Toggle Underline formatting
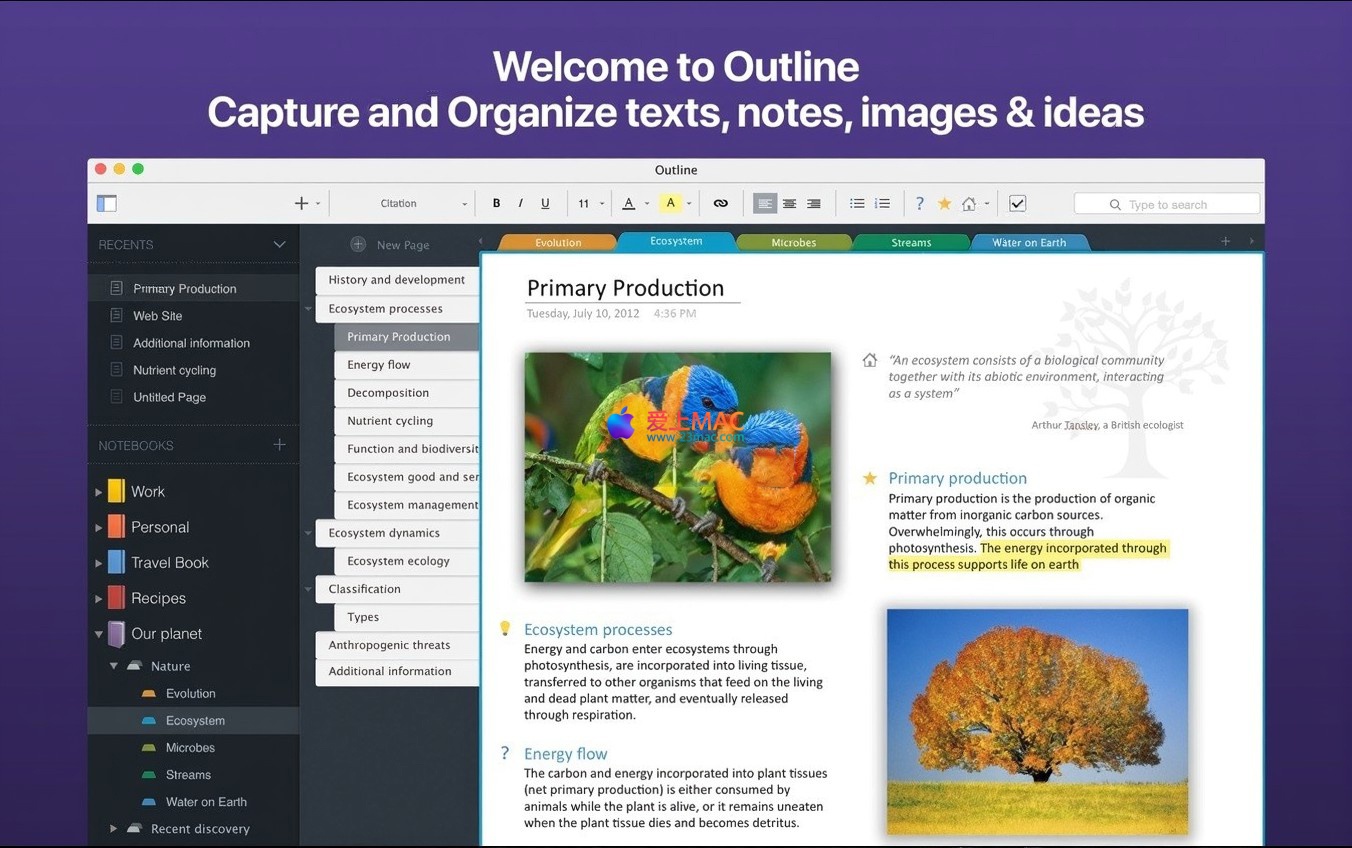This screenshot has height=848, width=1352. tap(545, 204)
